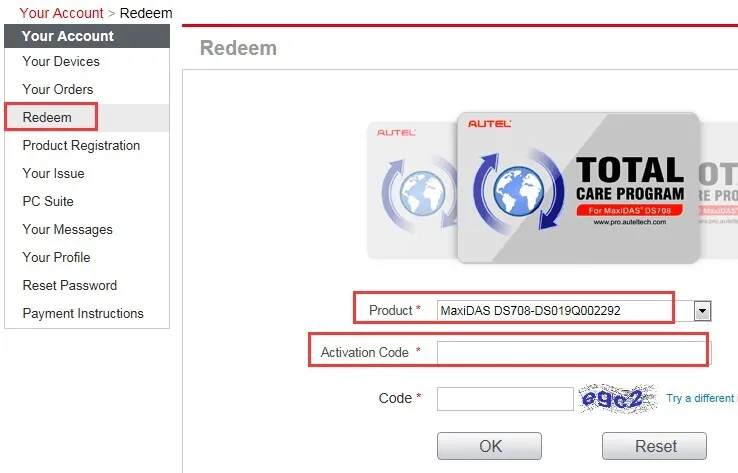This screenshot has height=473, width=738.
Task: Click the captcha image egc2
Action: pyautogui.click(x=618, y=399)
